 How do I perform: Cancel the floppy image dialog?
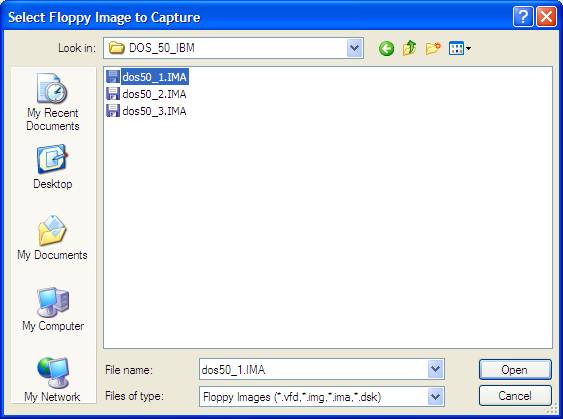pos(515,396)
